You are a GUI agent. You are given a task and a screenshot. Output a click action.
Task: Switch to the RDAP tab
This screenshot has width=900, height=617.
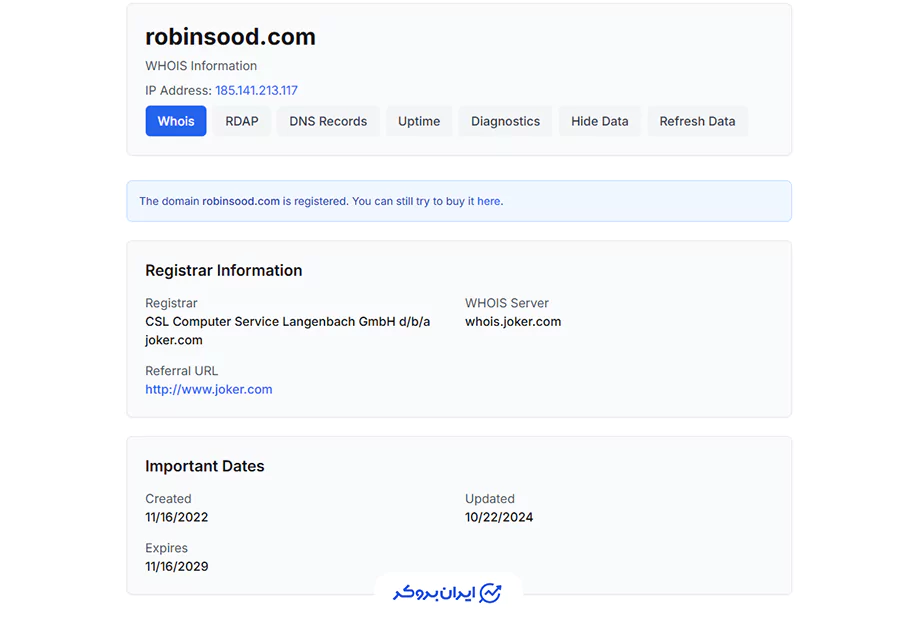coord(241,121)
